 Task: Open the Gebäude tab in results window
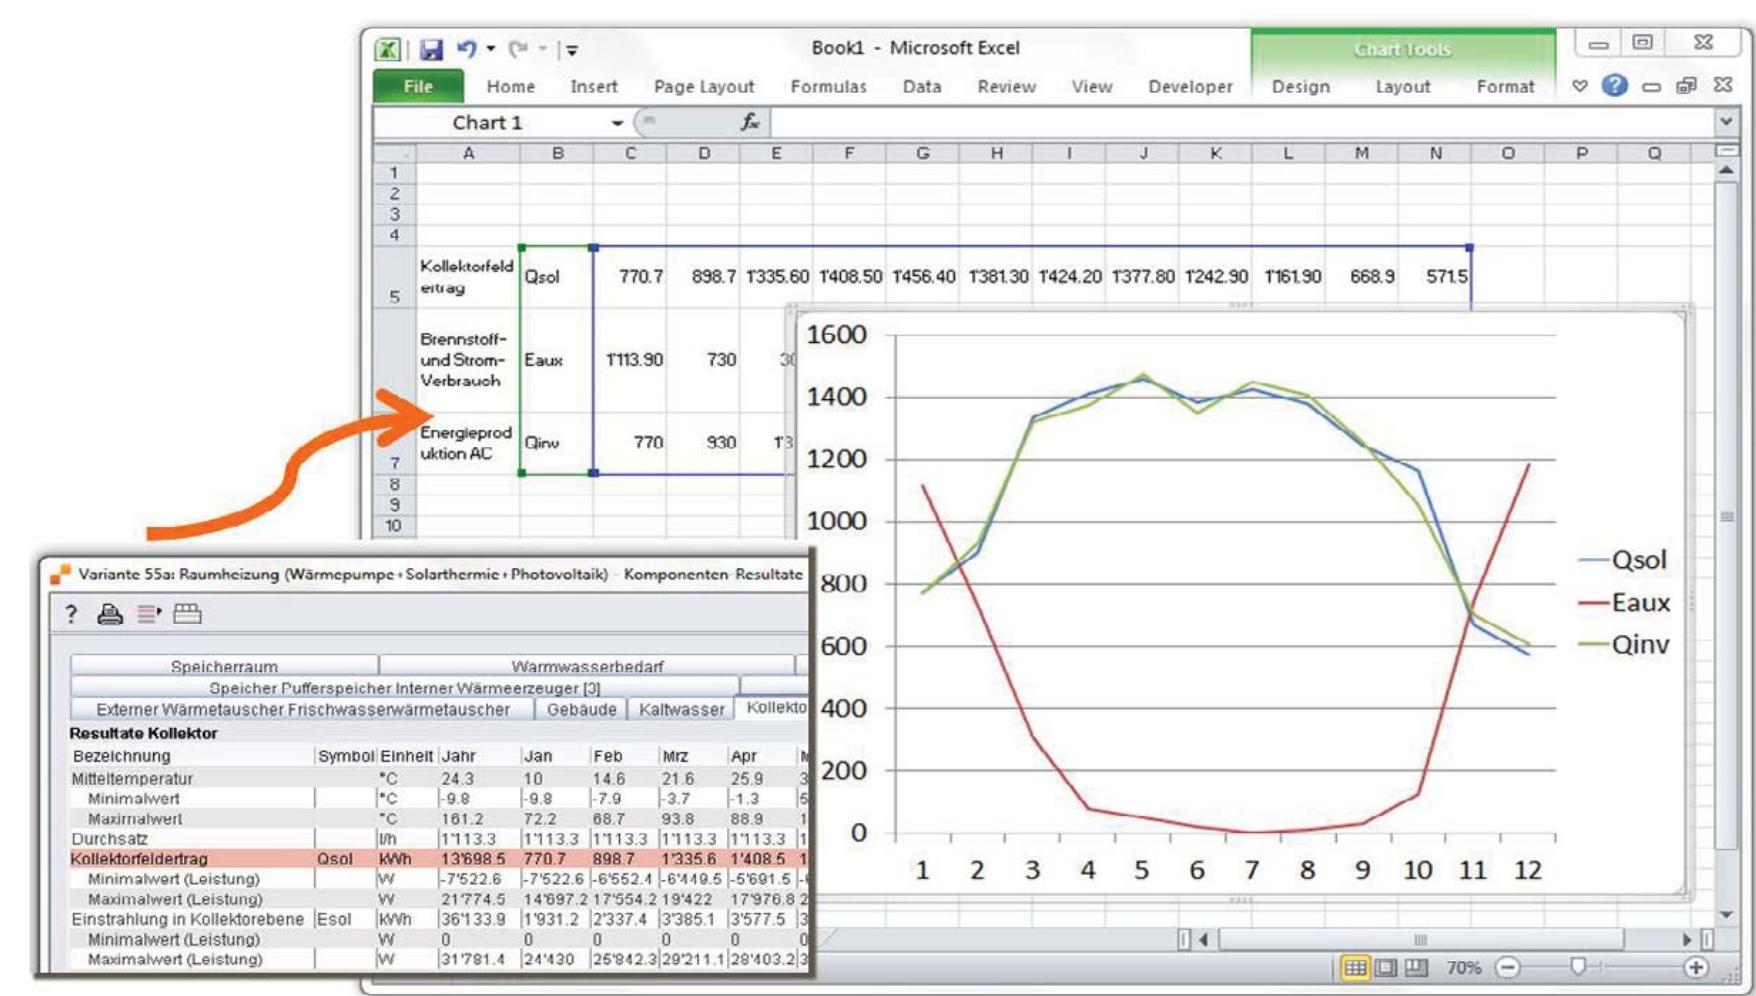[581, 709]
